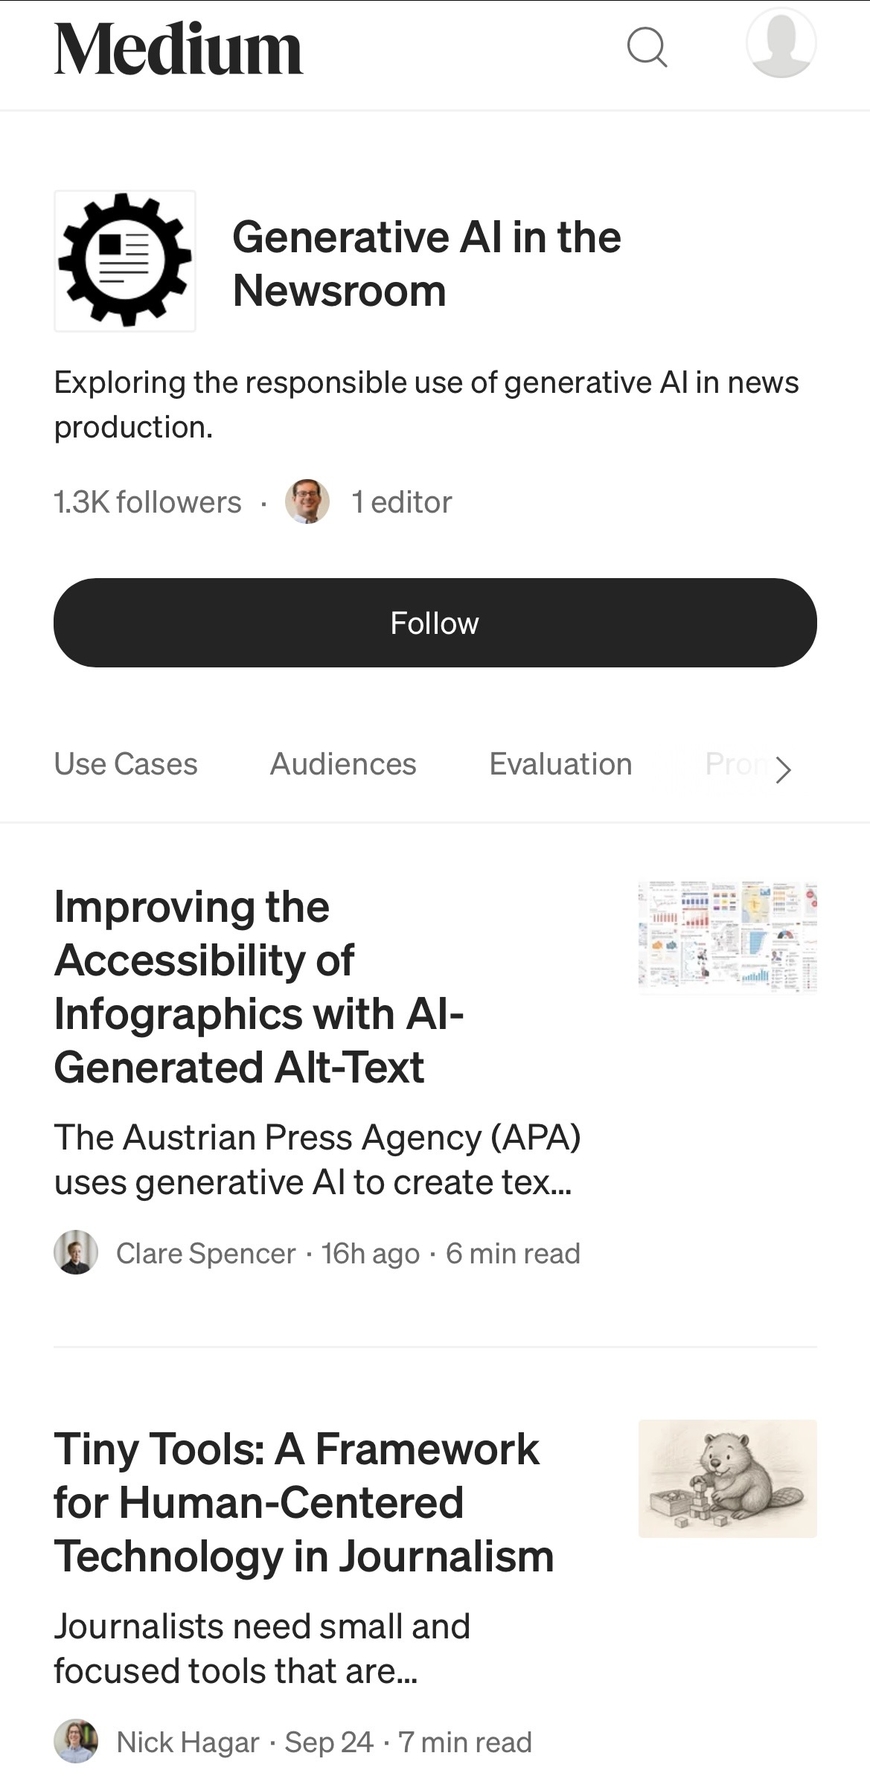Go to Nick Hagar's profile link
Screen dimensions: 870x1779
tap(188, 1742)
